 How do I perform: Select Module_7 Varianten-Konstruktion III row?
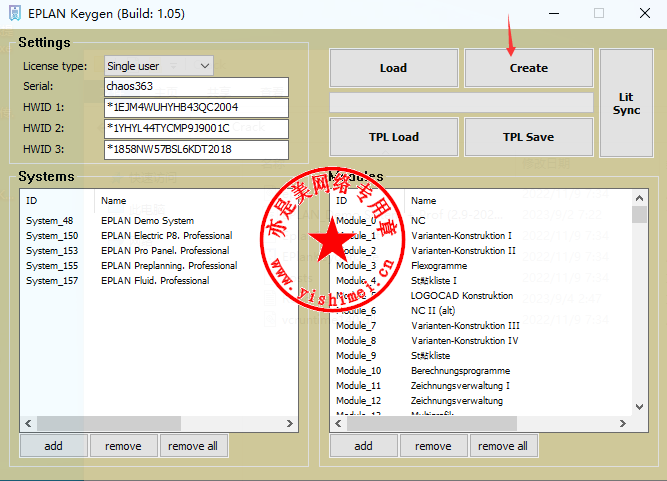point(481,326)
